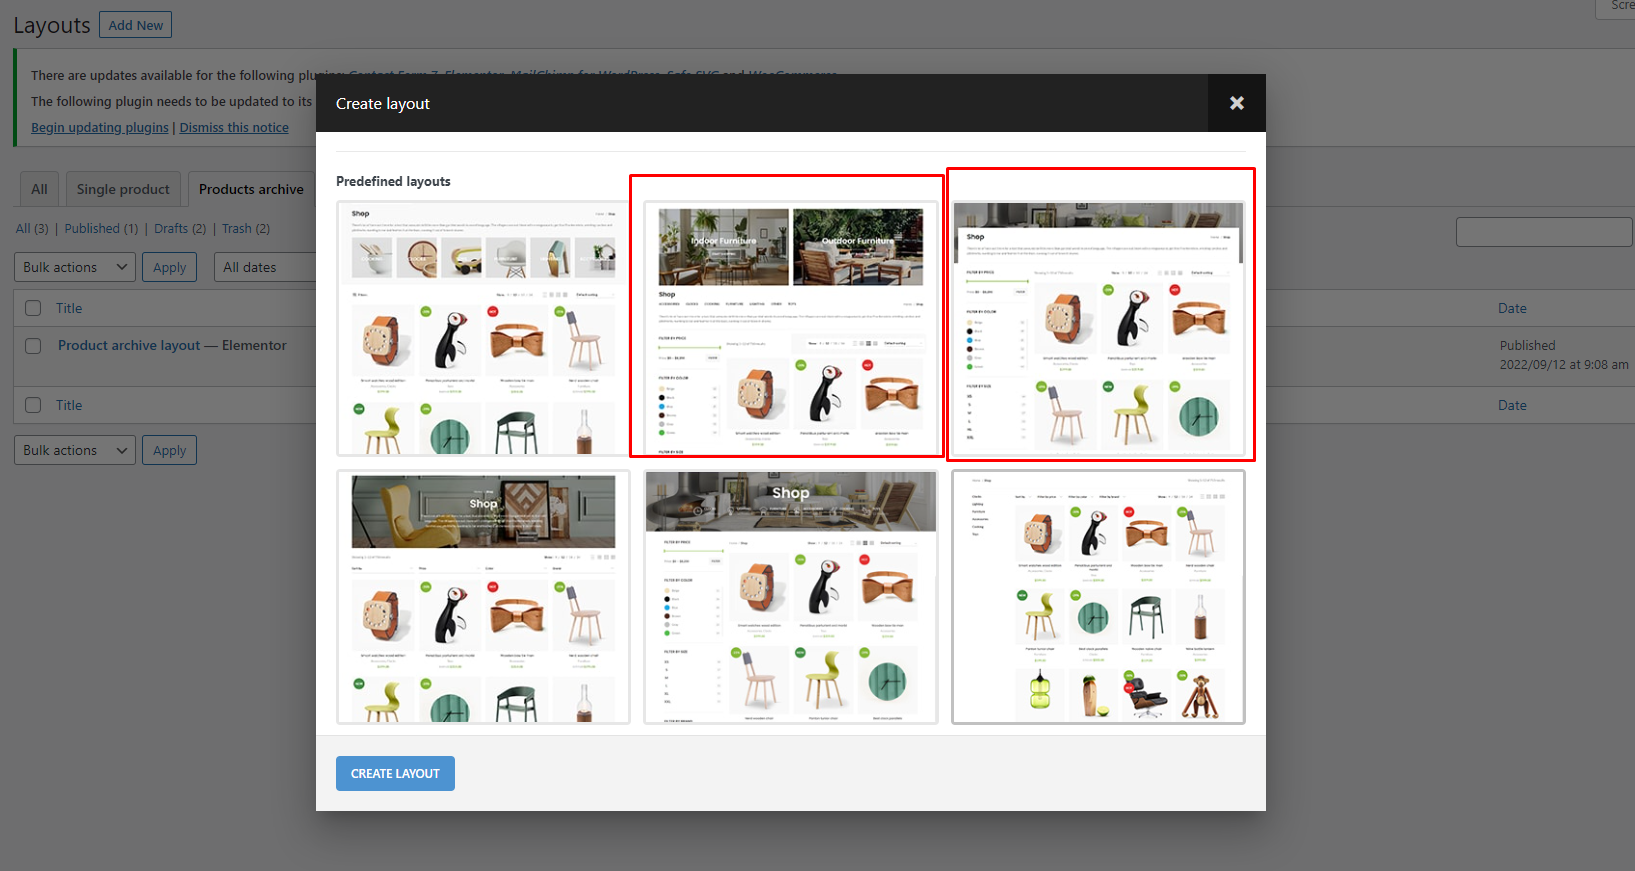Switch to the All tab
The height and width of the screenshot is (871, 1635).
tap(39, 189)
